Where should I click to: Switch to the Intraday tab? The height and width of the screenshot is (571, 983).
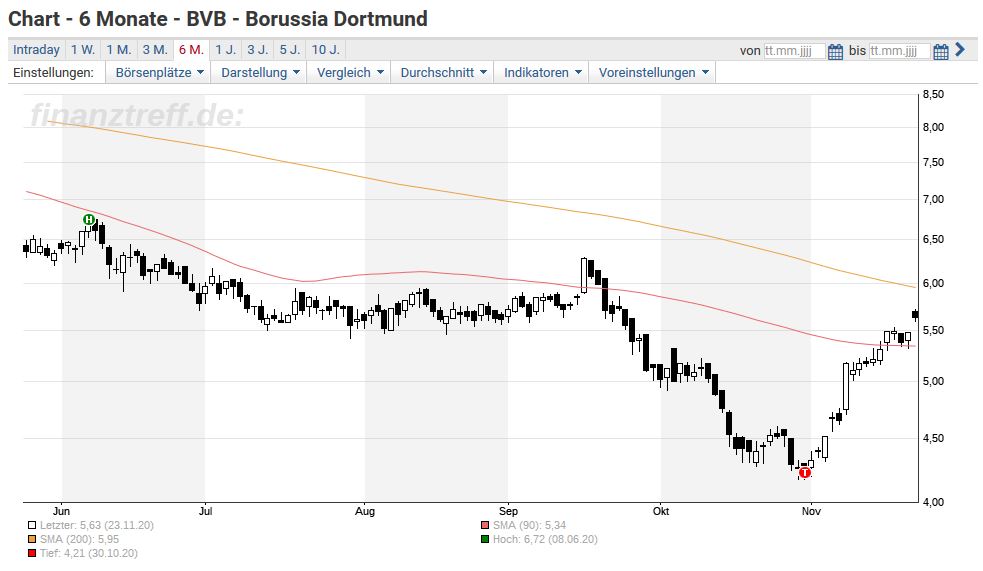pyautogui.click(x=36, y=50)
